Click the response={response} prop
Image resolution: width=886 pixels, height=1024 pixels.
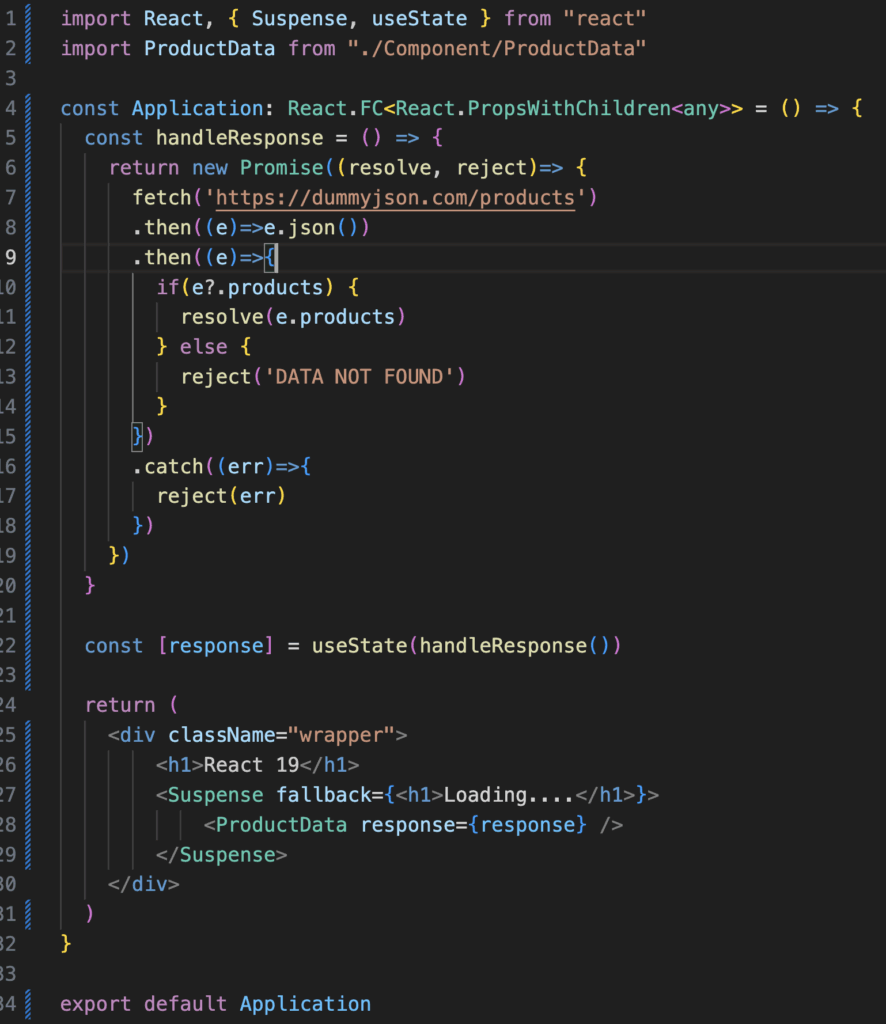[473, 825]
